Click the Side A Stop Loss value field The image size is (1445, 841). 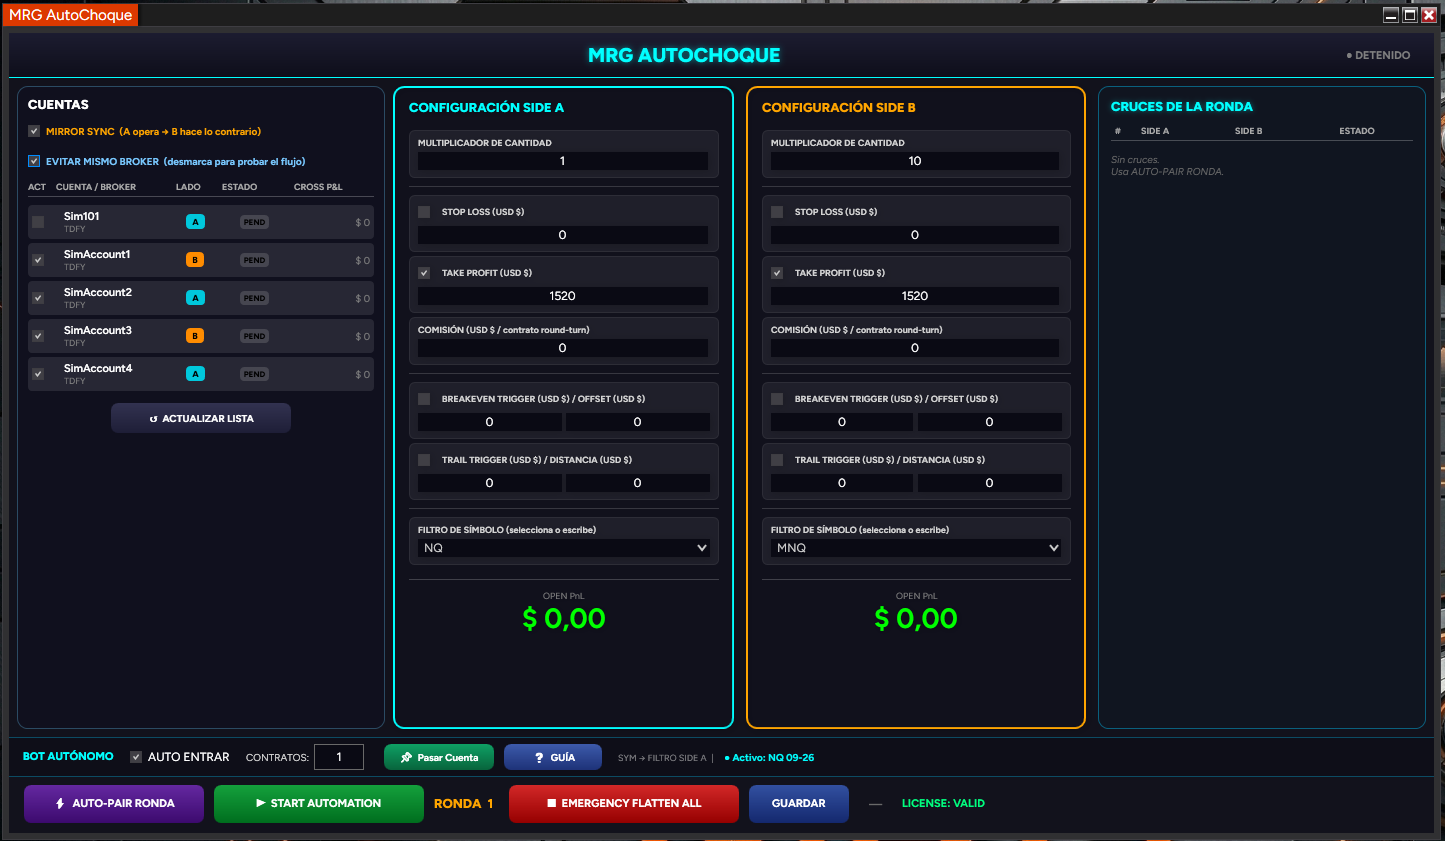(563, 235)
